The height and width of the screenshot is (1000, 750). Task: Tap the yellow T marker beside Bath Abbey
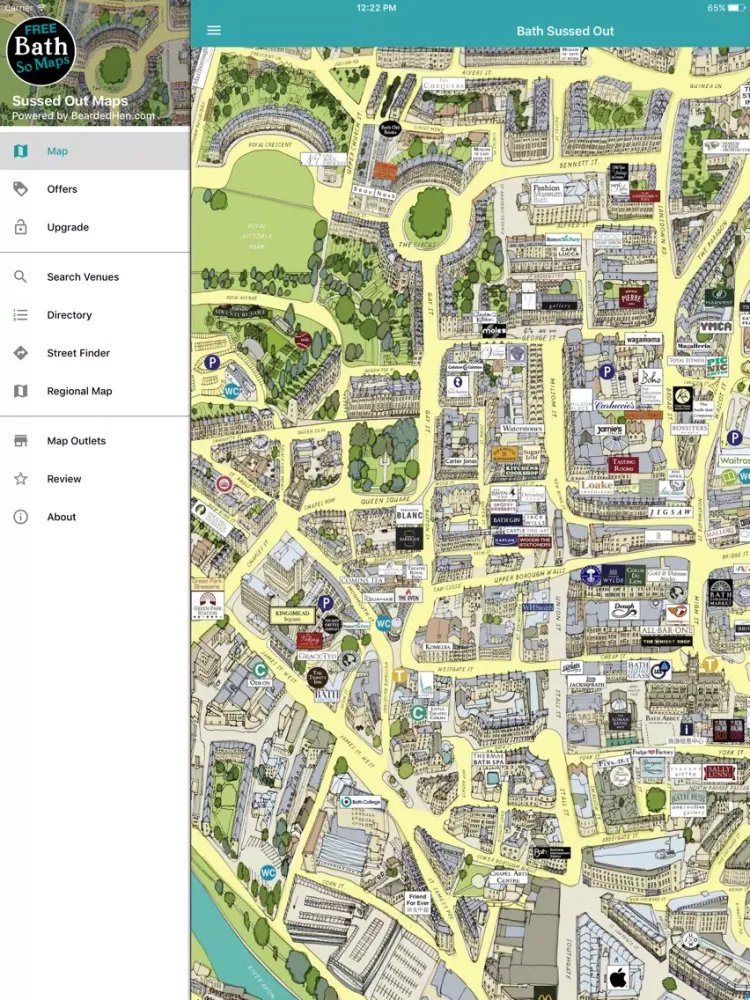(710, 665)
